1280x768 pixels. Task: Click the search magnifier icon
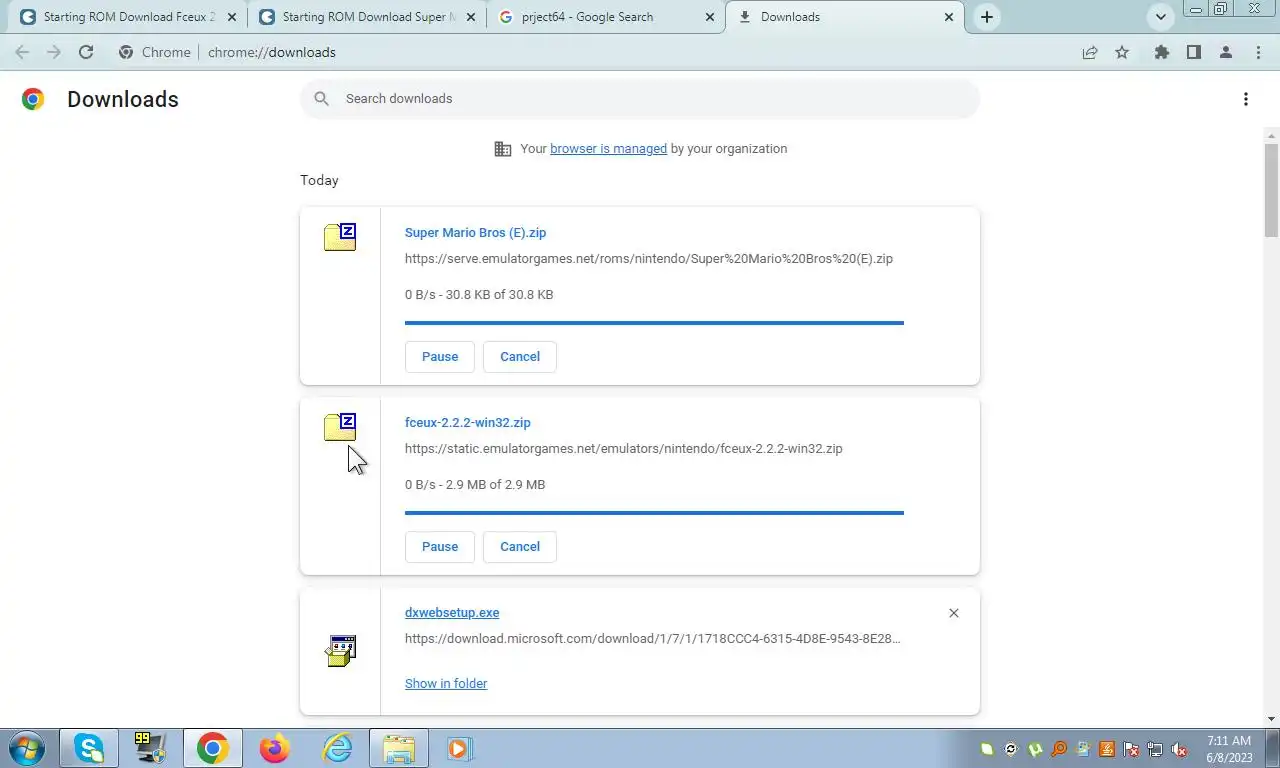[x=321, y=98]
